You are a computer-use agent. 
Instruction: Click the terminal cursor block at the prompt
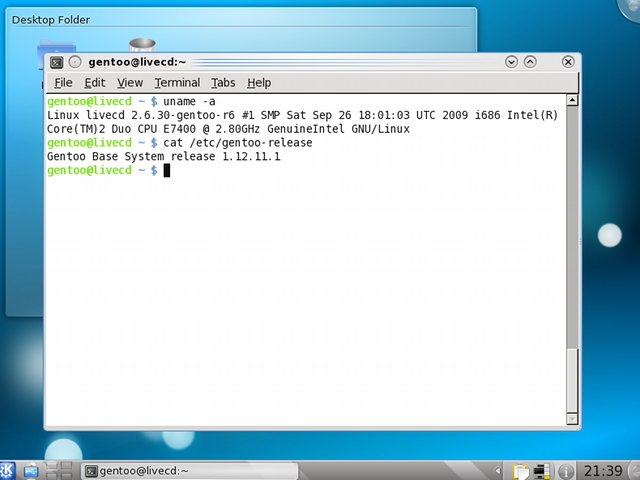pos(167,171)
